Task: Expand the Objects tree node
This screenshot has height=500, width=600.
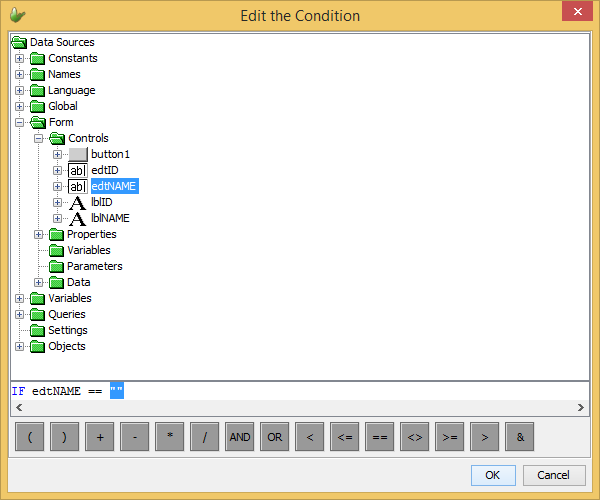Action: pyautogui.click(x=19, y=346)
